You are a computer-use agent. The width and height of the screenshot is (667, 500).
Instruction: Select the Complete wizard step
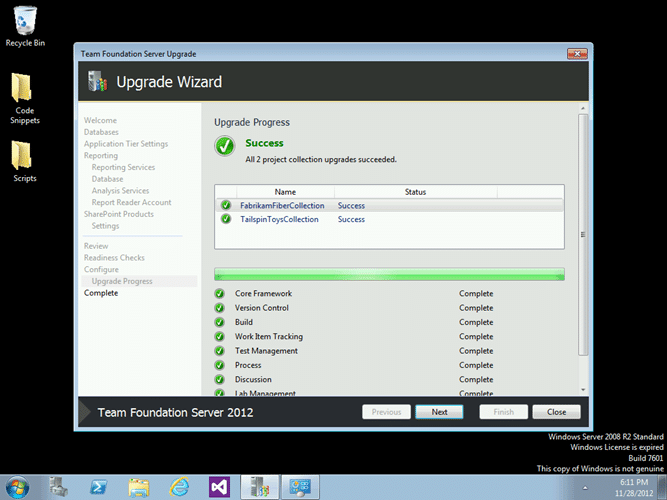(x=101, y=293)
